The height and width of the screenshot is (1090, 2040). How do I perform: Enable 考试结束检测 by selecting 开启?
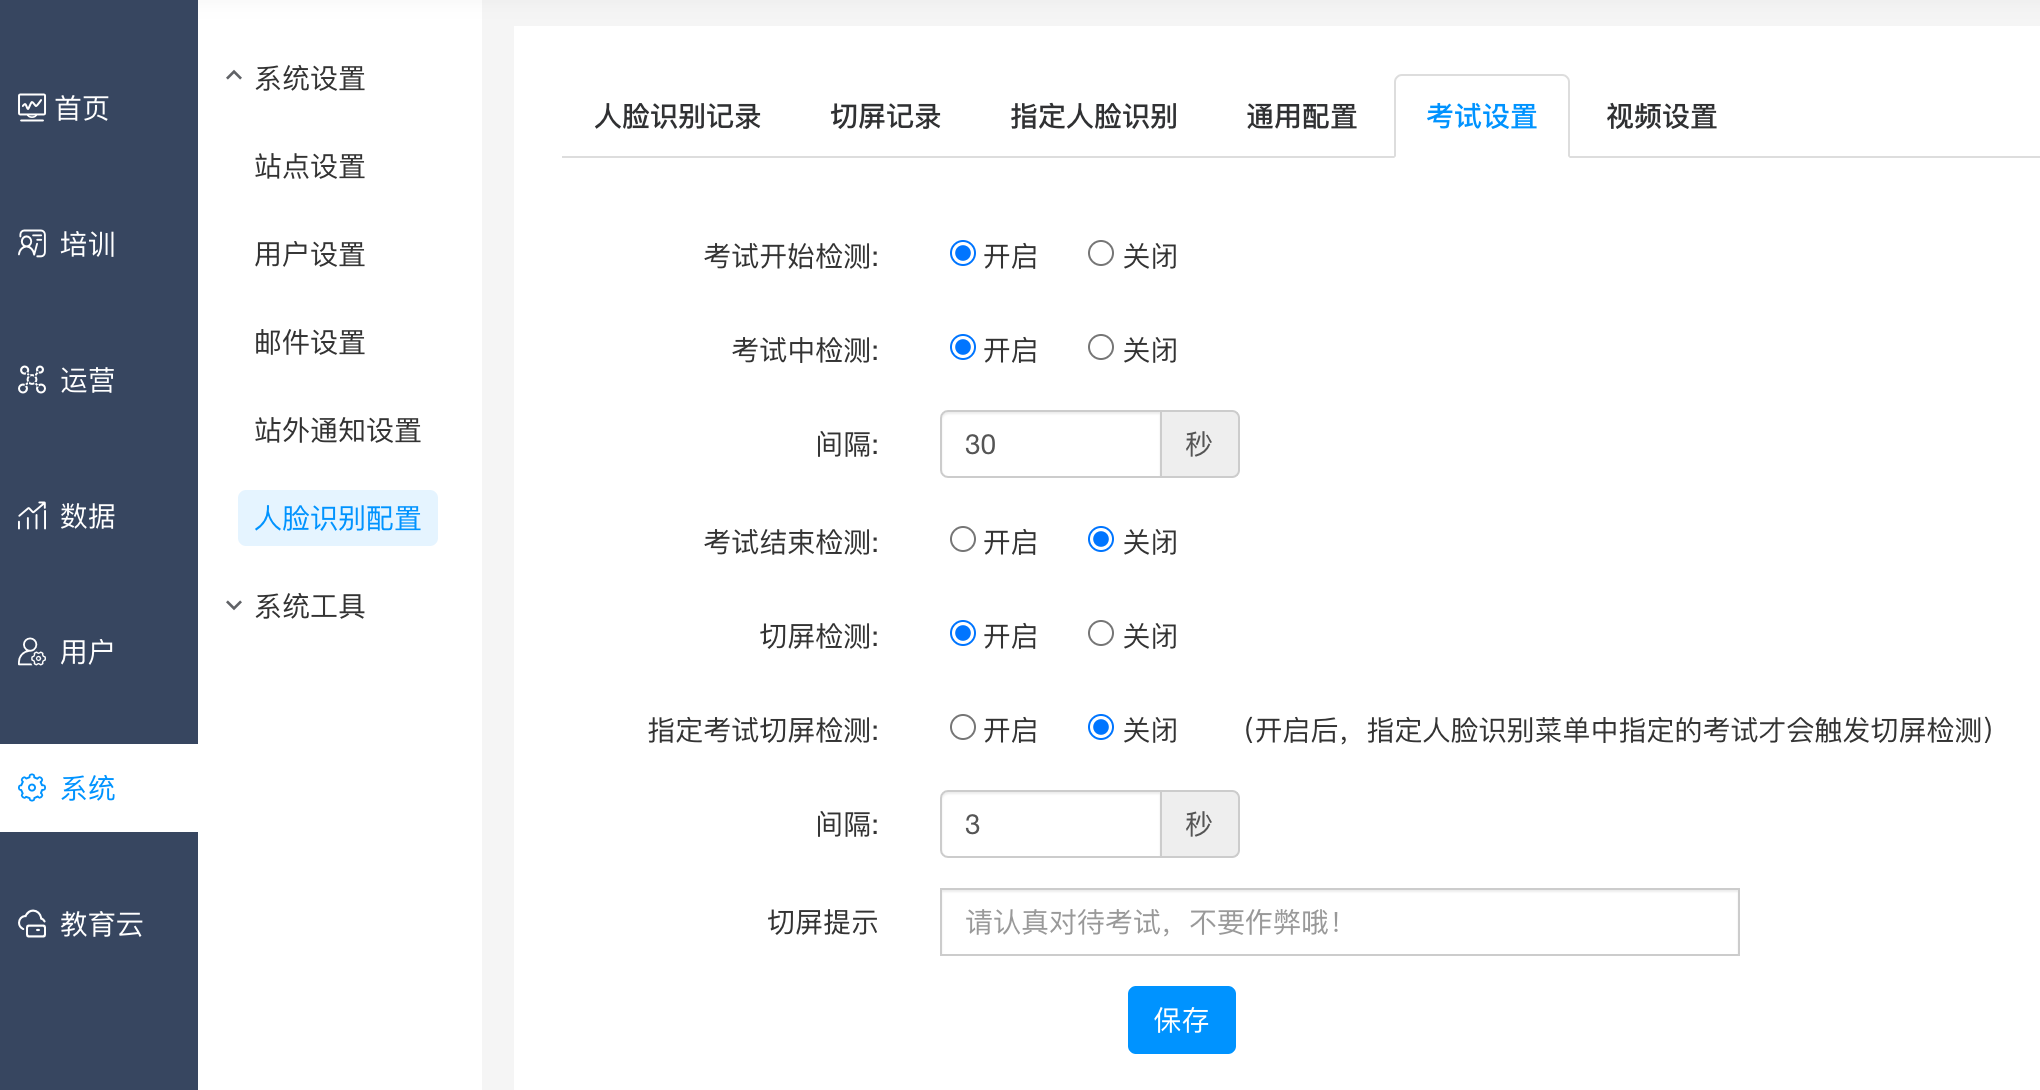(962, 540)
